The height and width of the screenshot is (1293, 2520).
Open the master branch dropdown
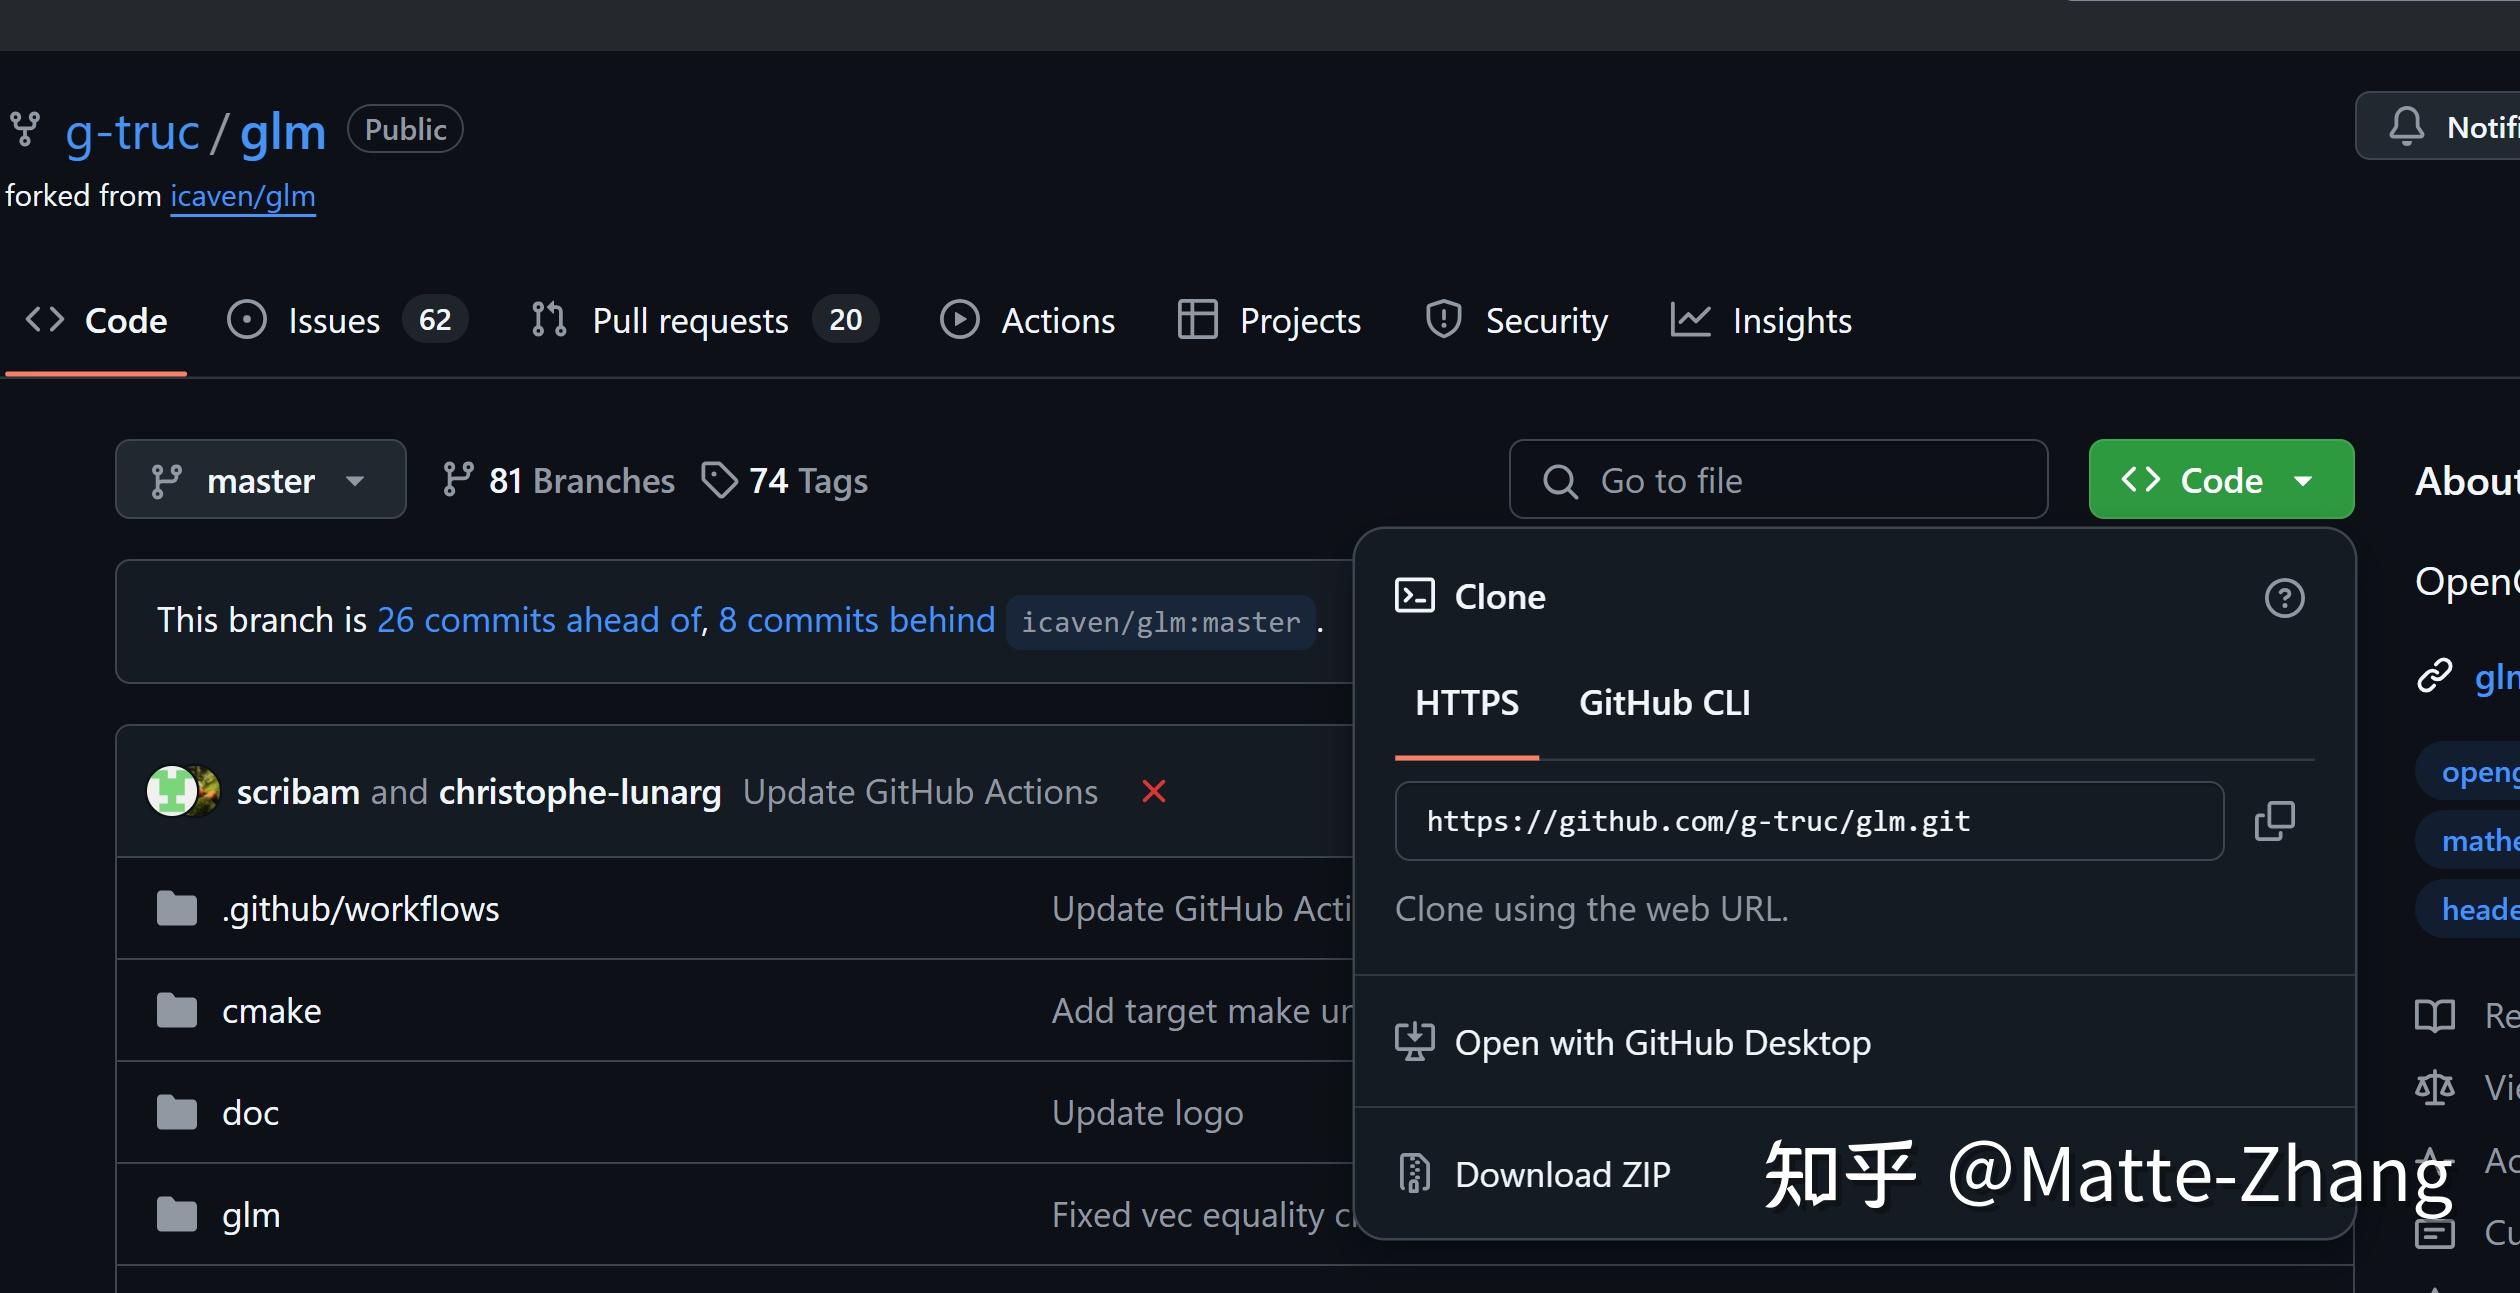[260, 480]
